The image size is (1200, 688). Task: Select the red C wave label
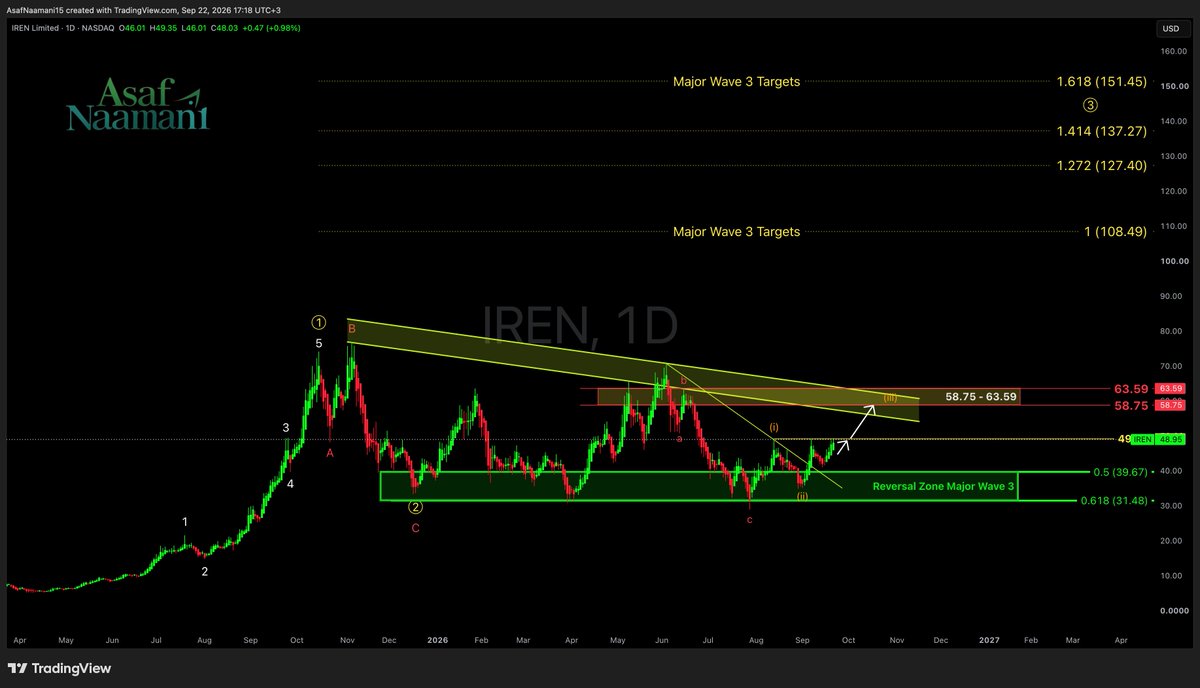[415, 528]
